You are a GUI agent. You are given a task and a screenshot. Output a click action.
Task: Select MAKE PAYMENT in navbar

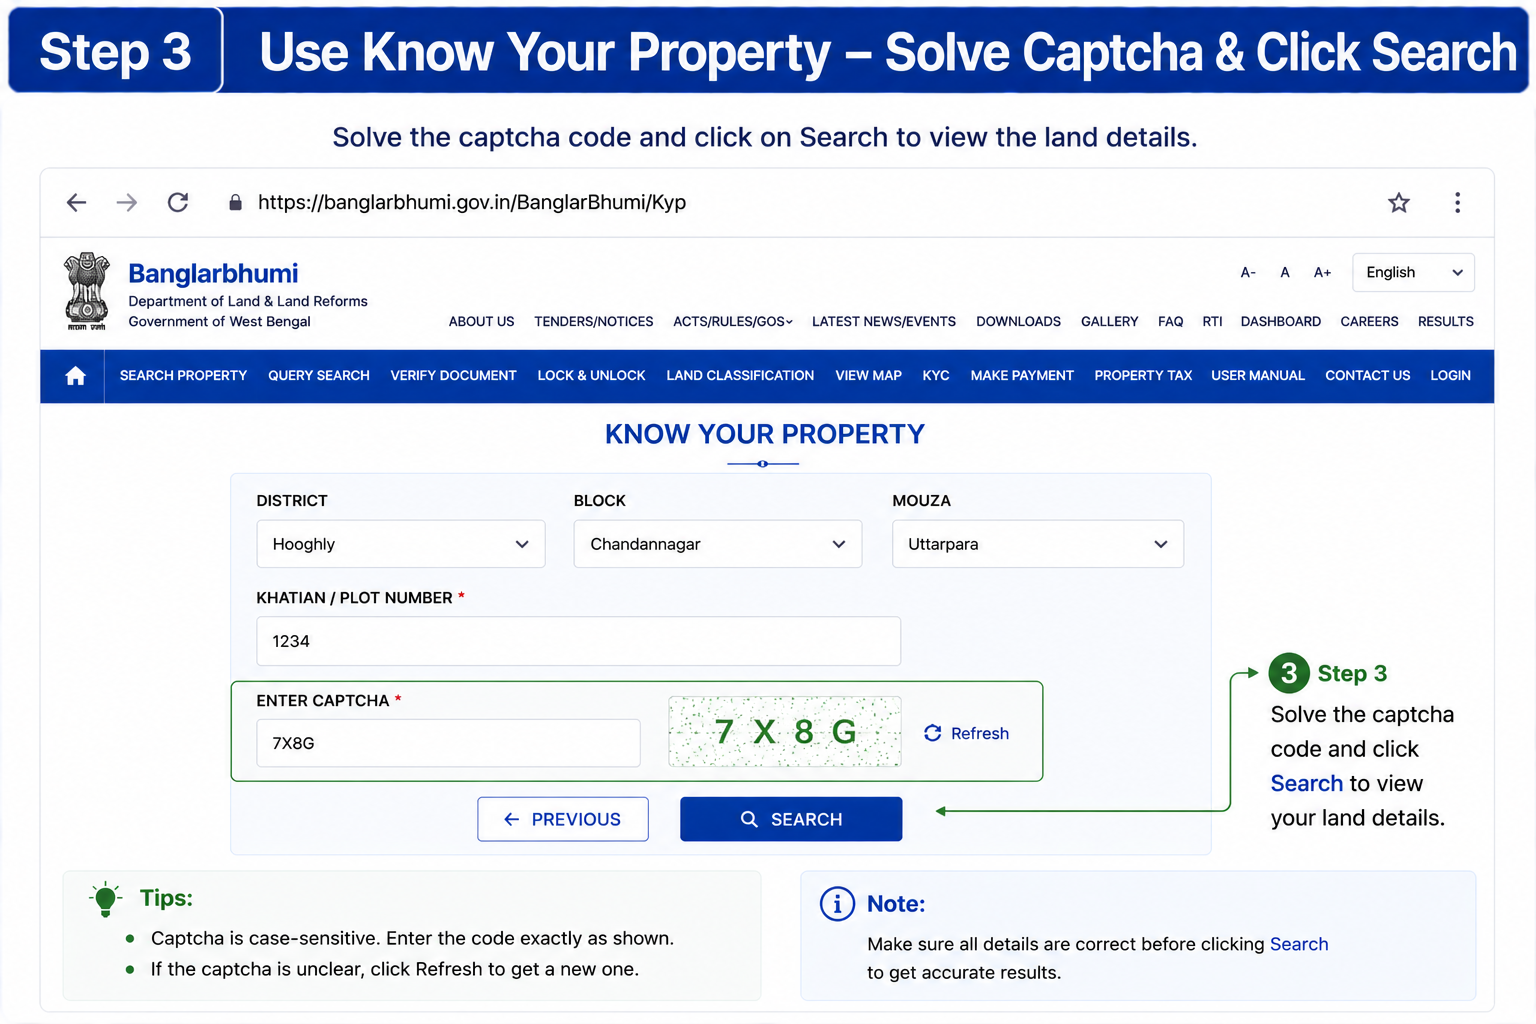tap(1022, 375)
